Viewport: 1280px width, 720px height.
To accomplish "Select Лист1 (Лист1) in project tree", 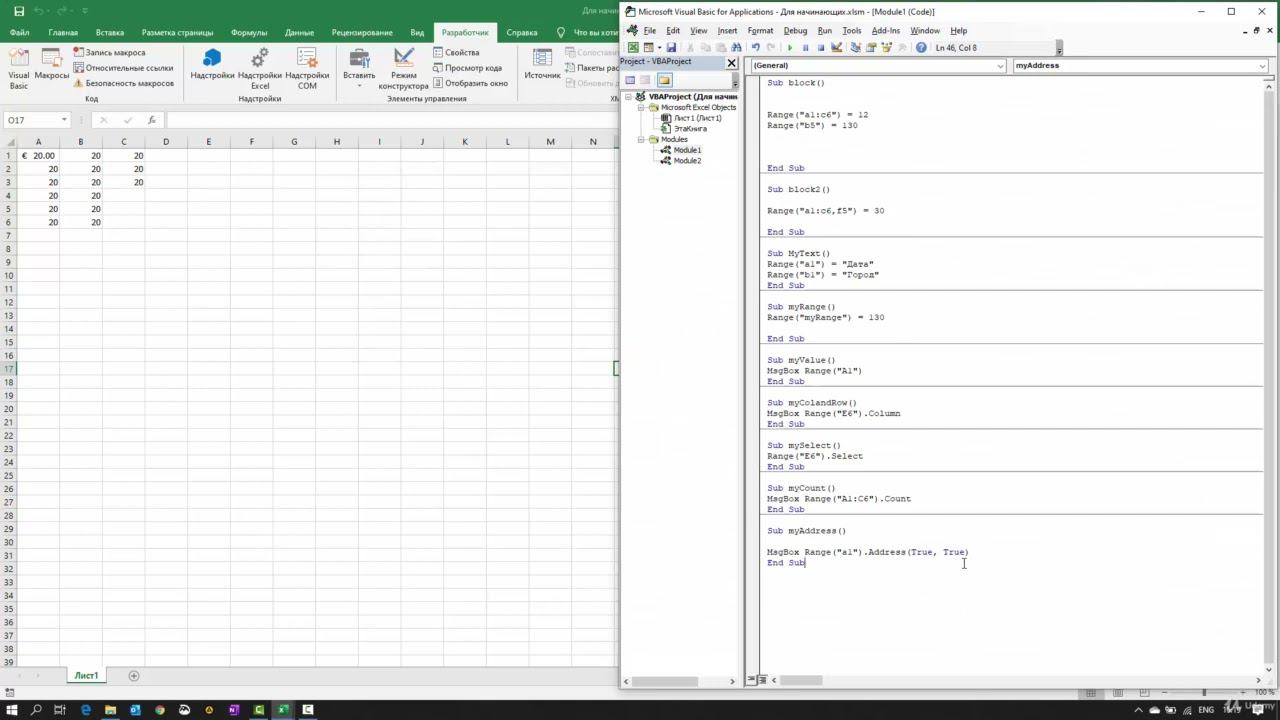I will tap(697, 118).
